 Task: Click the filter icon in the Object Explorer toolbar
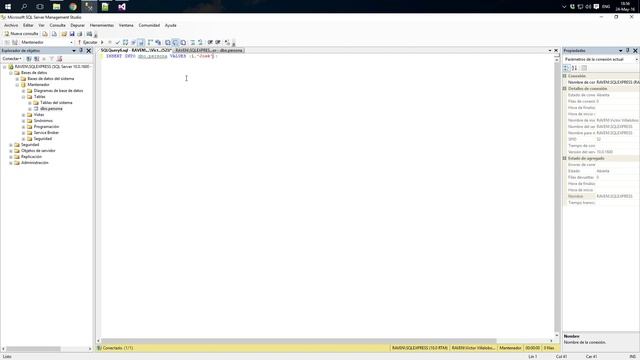(51, 59)
